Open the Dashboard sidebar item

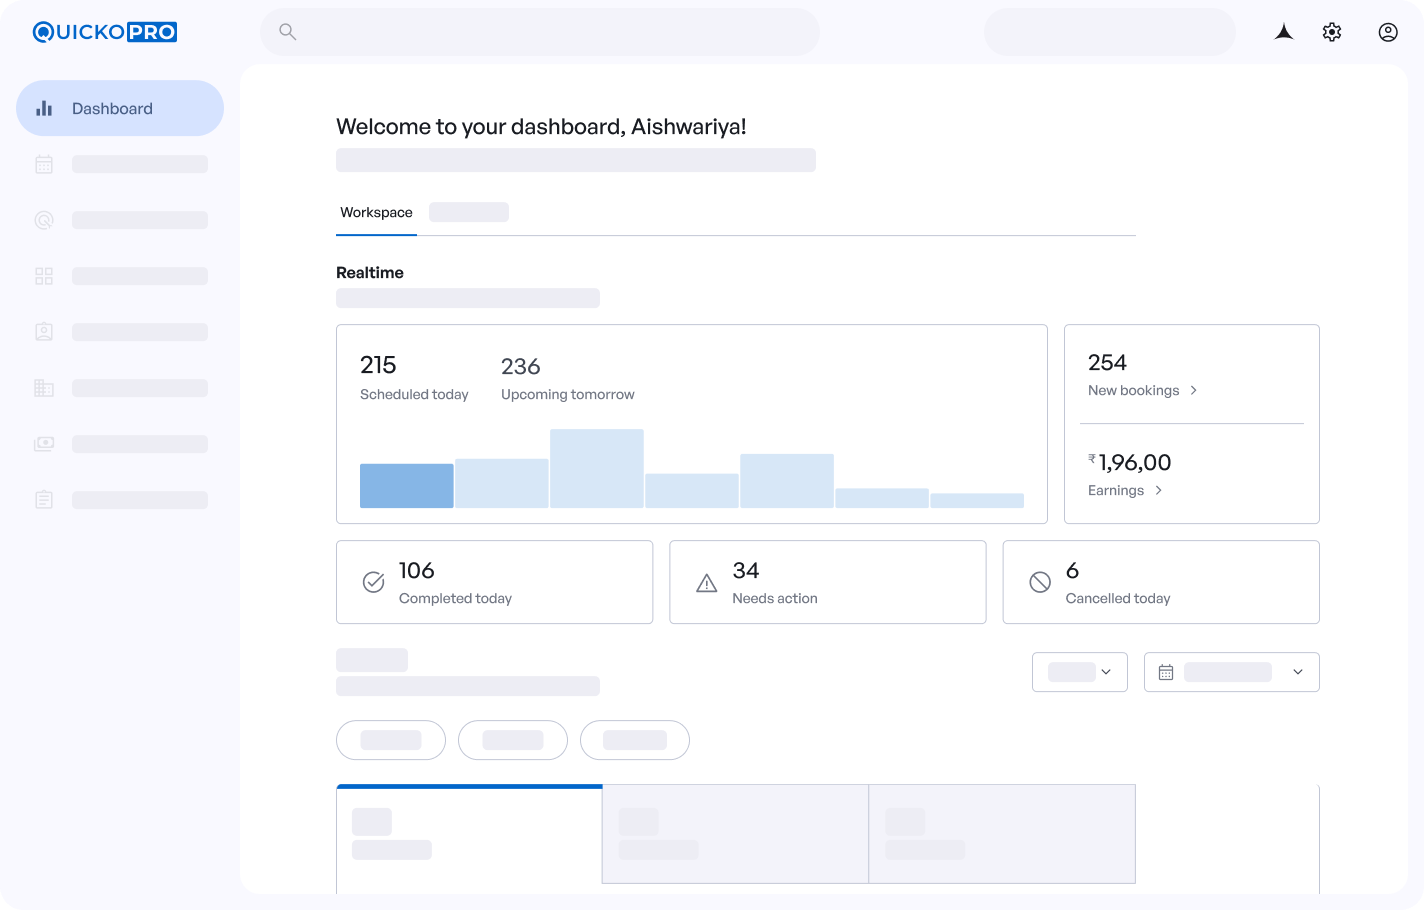point(120,108)
